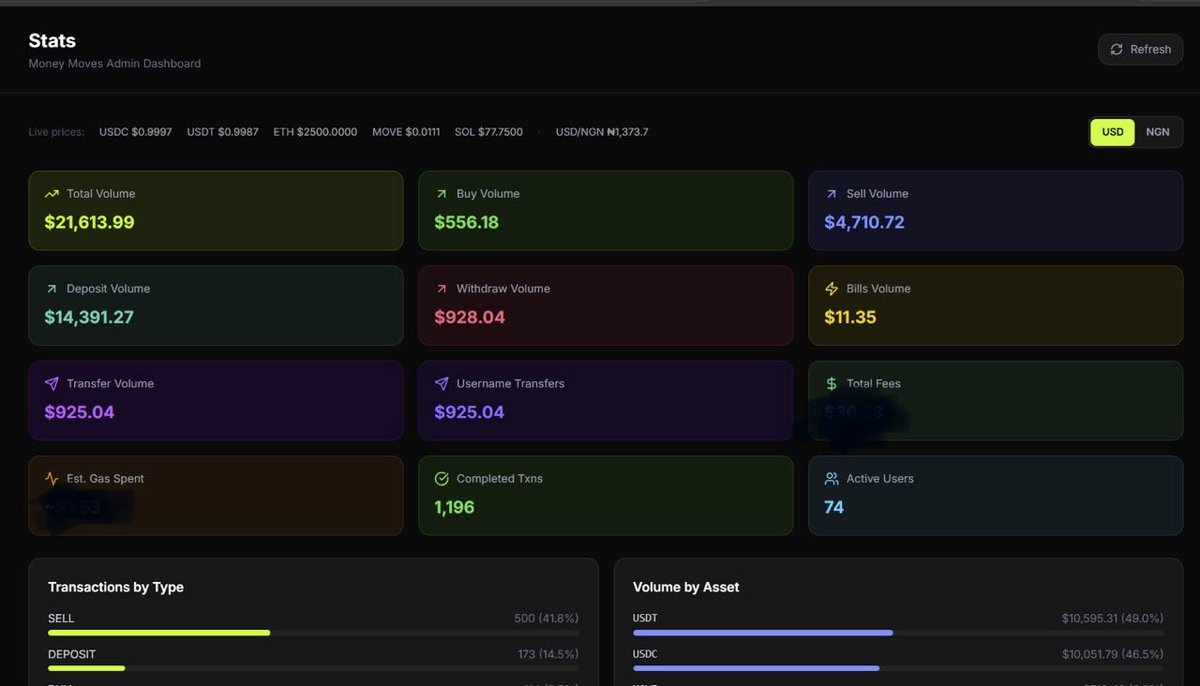The width and height of the screenshot is (1200, 686).
Task: Click the $10,051.79 (46.5%) USDC amount
Action: [1113, 654]
